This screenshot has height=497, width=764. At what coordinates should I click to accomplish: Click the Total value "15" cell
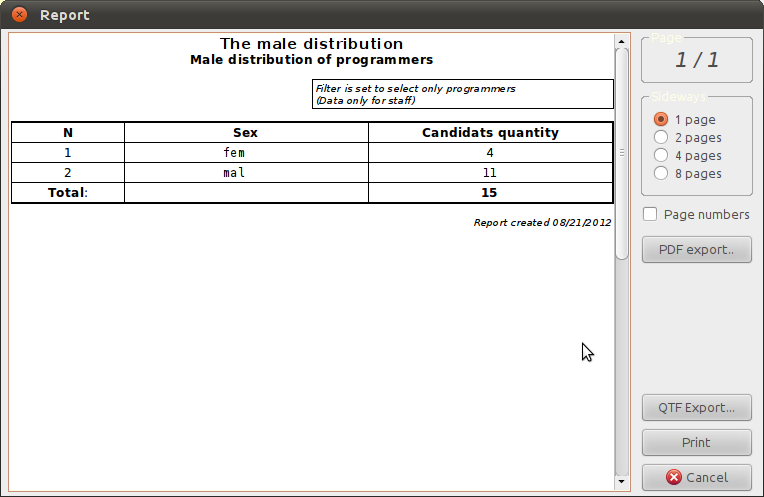pyautogui.click(x=489, y=192)
